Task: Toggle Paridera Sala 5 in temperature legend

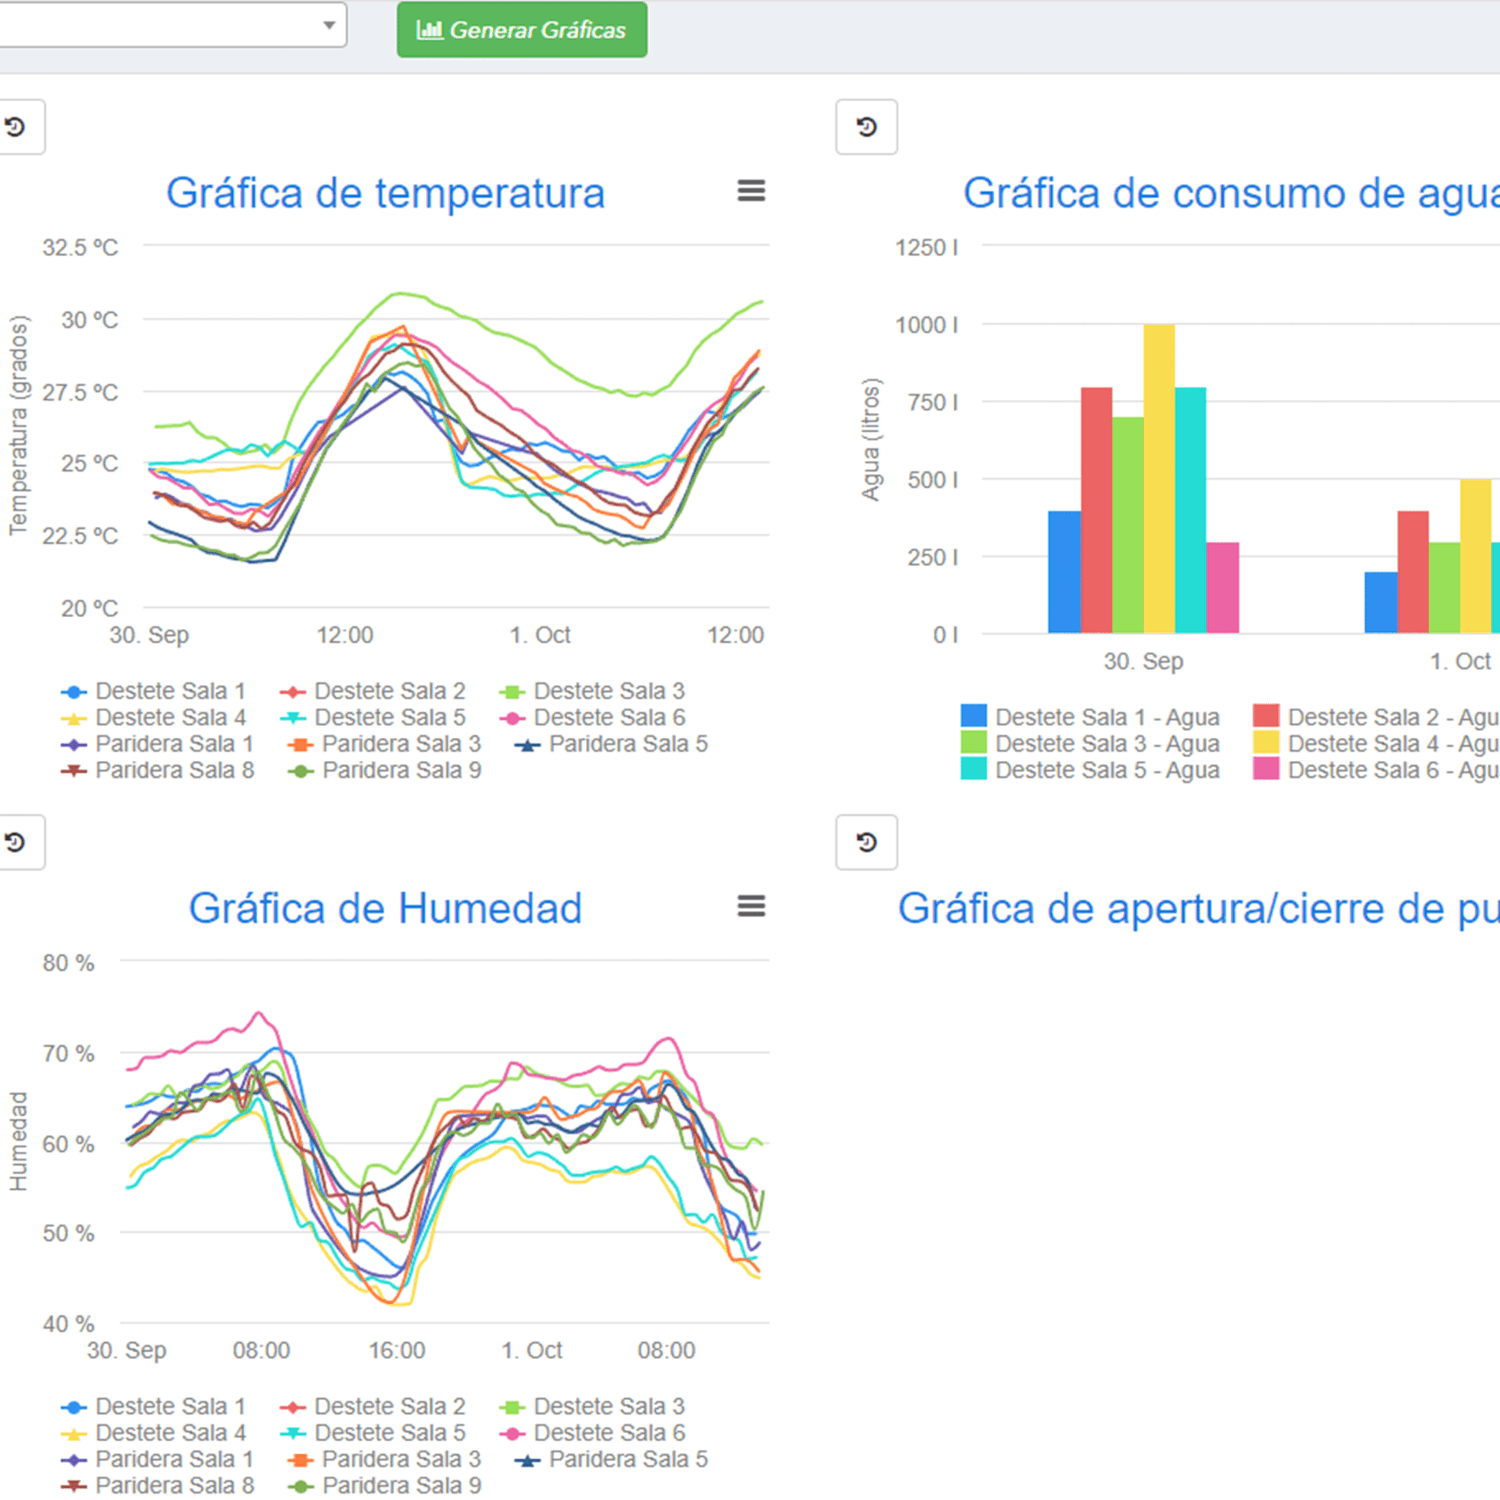Action: pos(611,744)
